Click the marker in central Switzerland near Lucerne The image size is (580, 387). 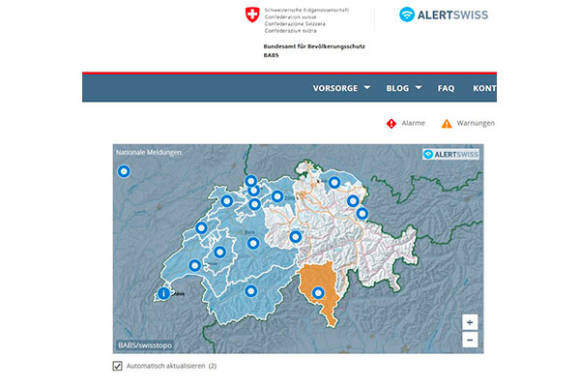coord(295,237)
